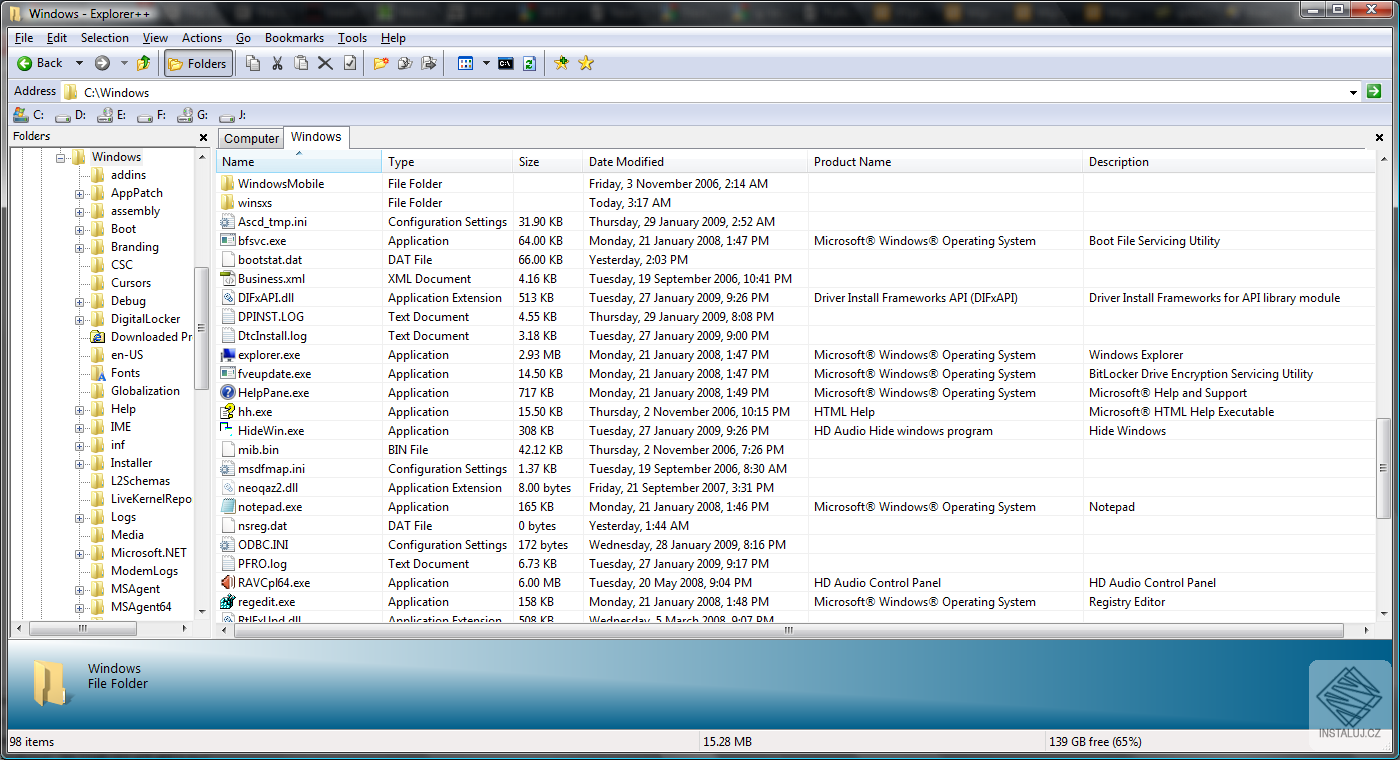Create a new folder via toolbar icon
Image resolution: width=1400 pixels, height=760 pixels.
tap(380, 63)
